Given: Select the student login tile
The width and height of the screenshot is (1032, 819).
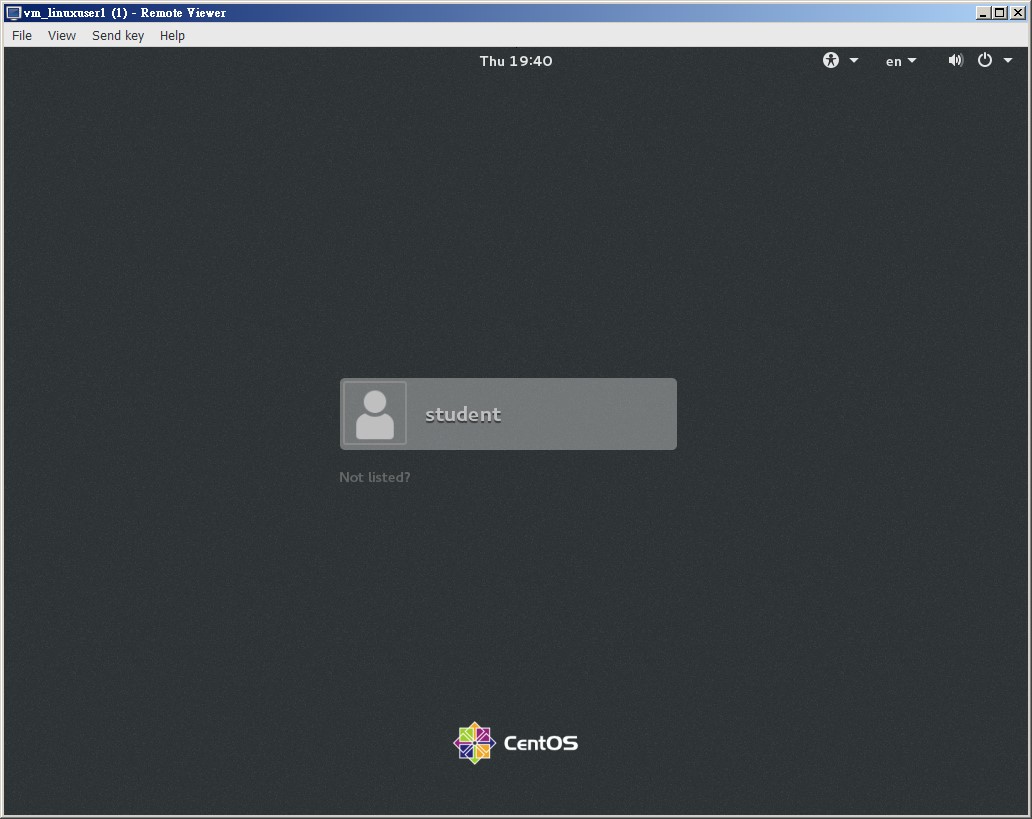Looking at the screenshot, I should (x=508, y=413).
